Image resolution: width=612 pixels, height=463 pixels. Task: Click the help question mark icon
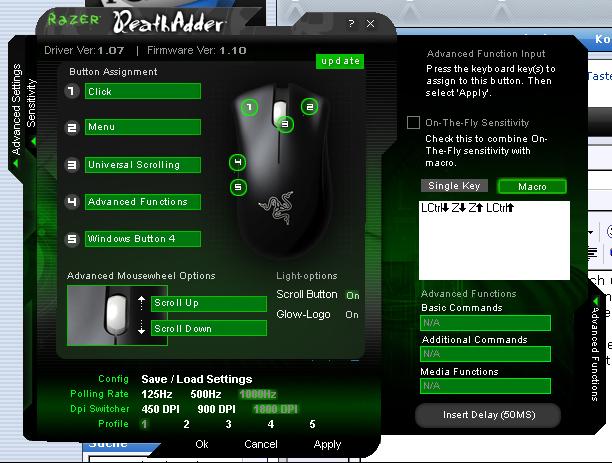coord(351,24)
